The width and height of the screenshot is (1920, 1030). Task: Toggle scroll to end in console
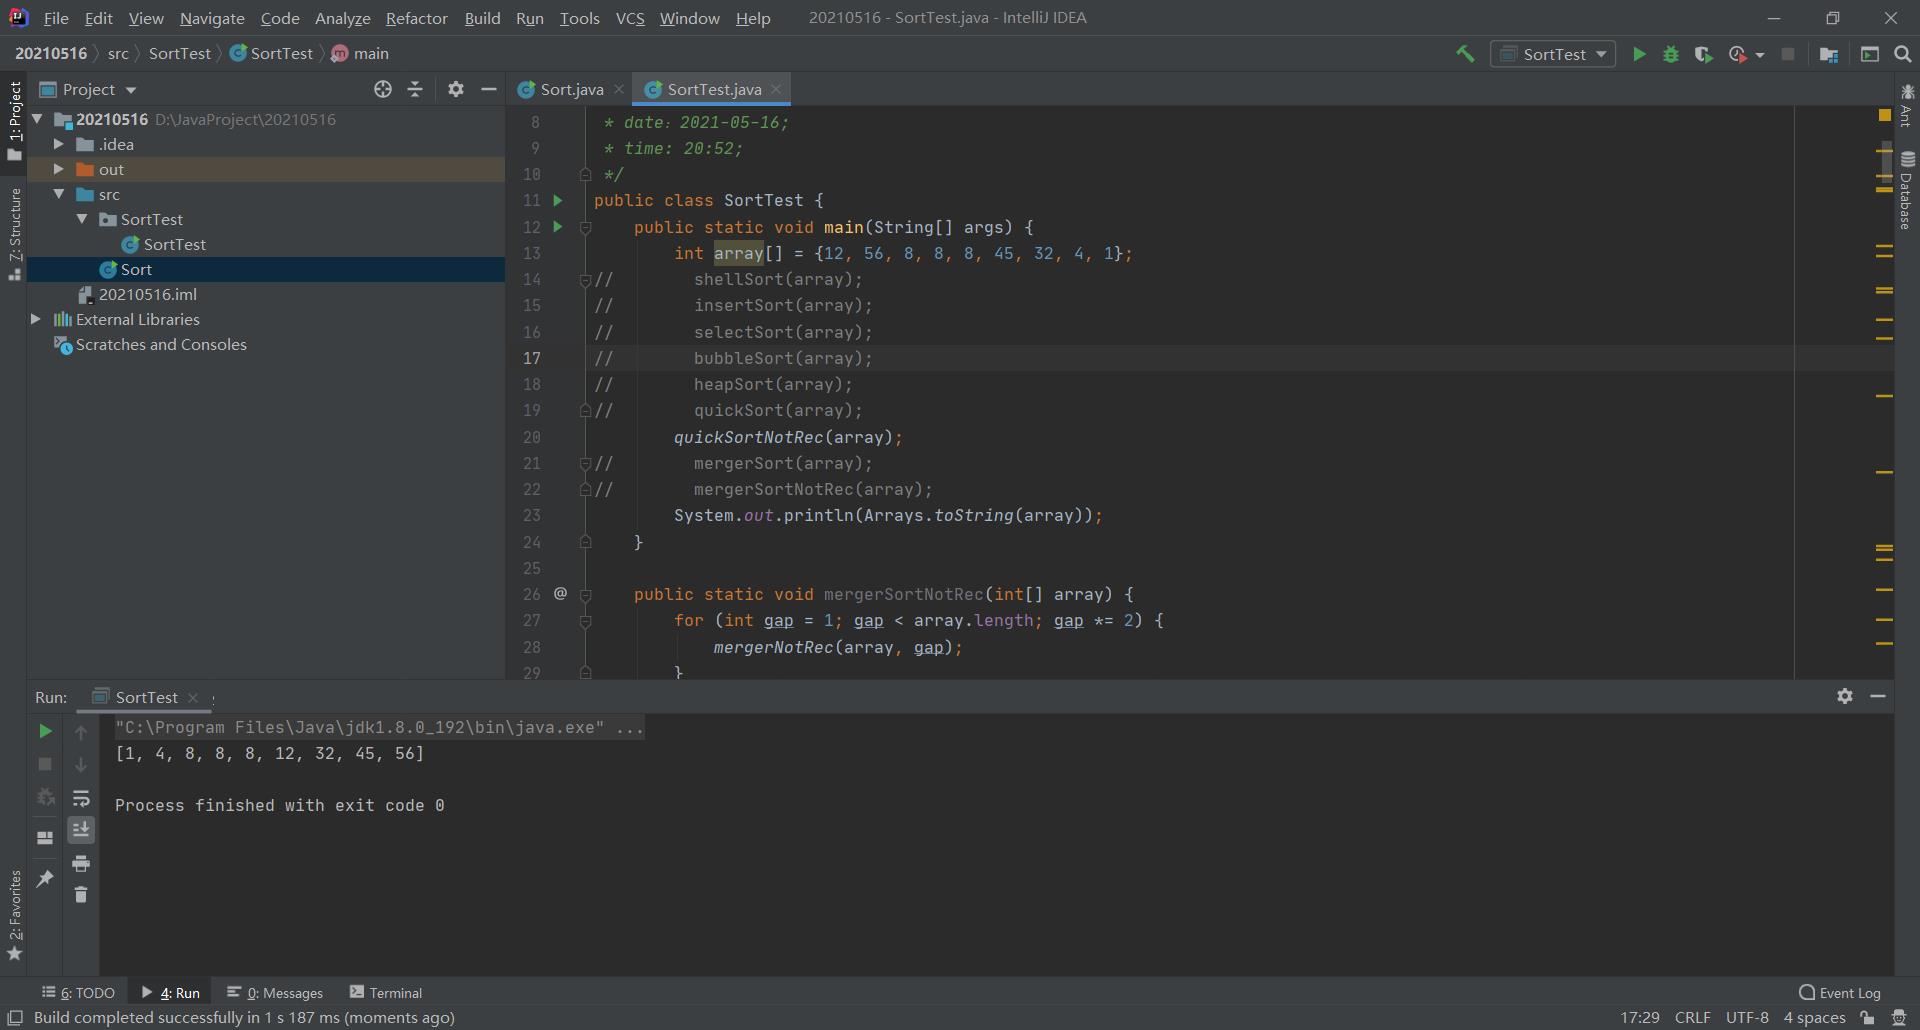pyautogui.click(x=81, y=830)
